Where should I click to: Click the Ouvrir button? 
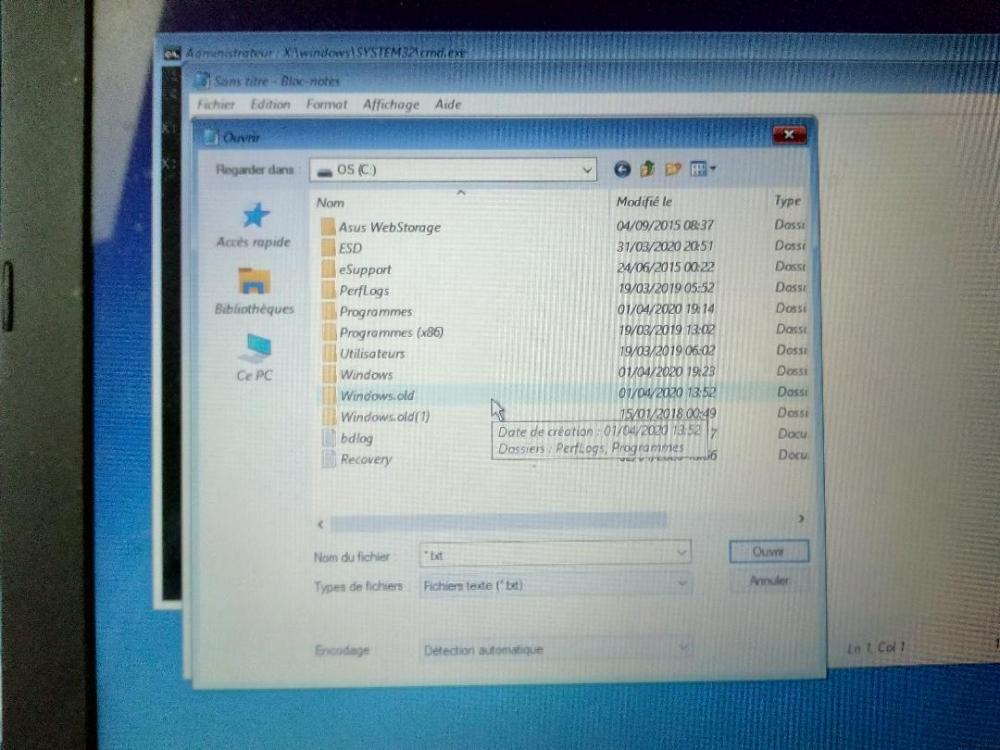pos(768,552)
